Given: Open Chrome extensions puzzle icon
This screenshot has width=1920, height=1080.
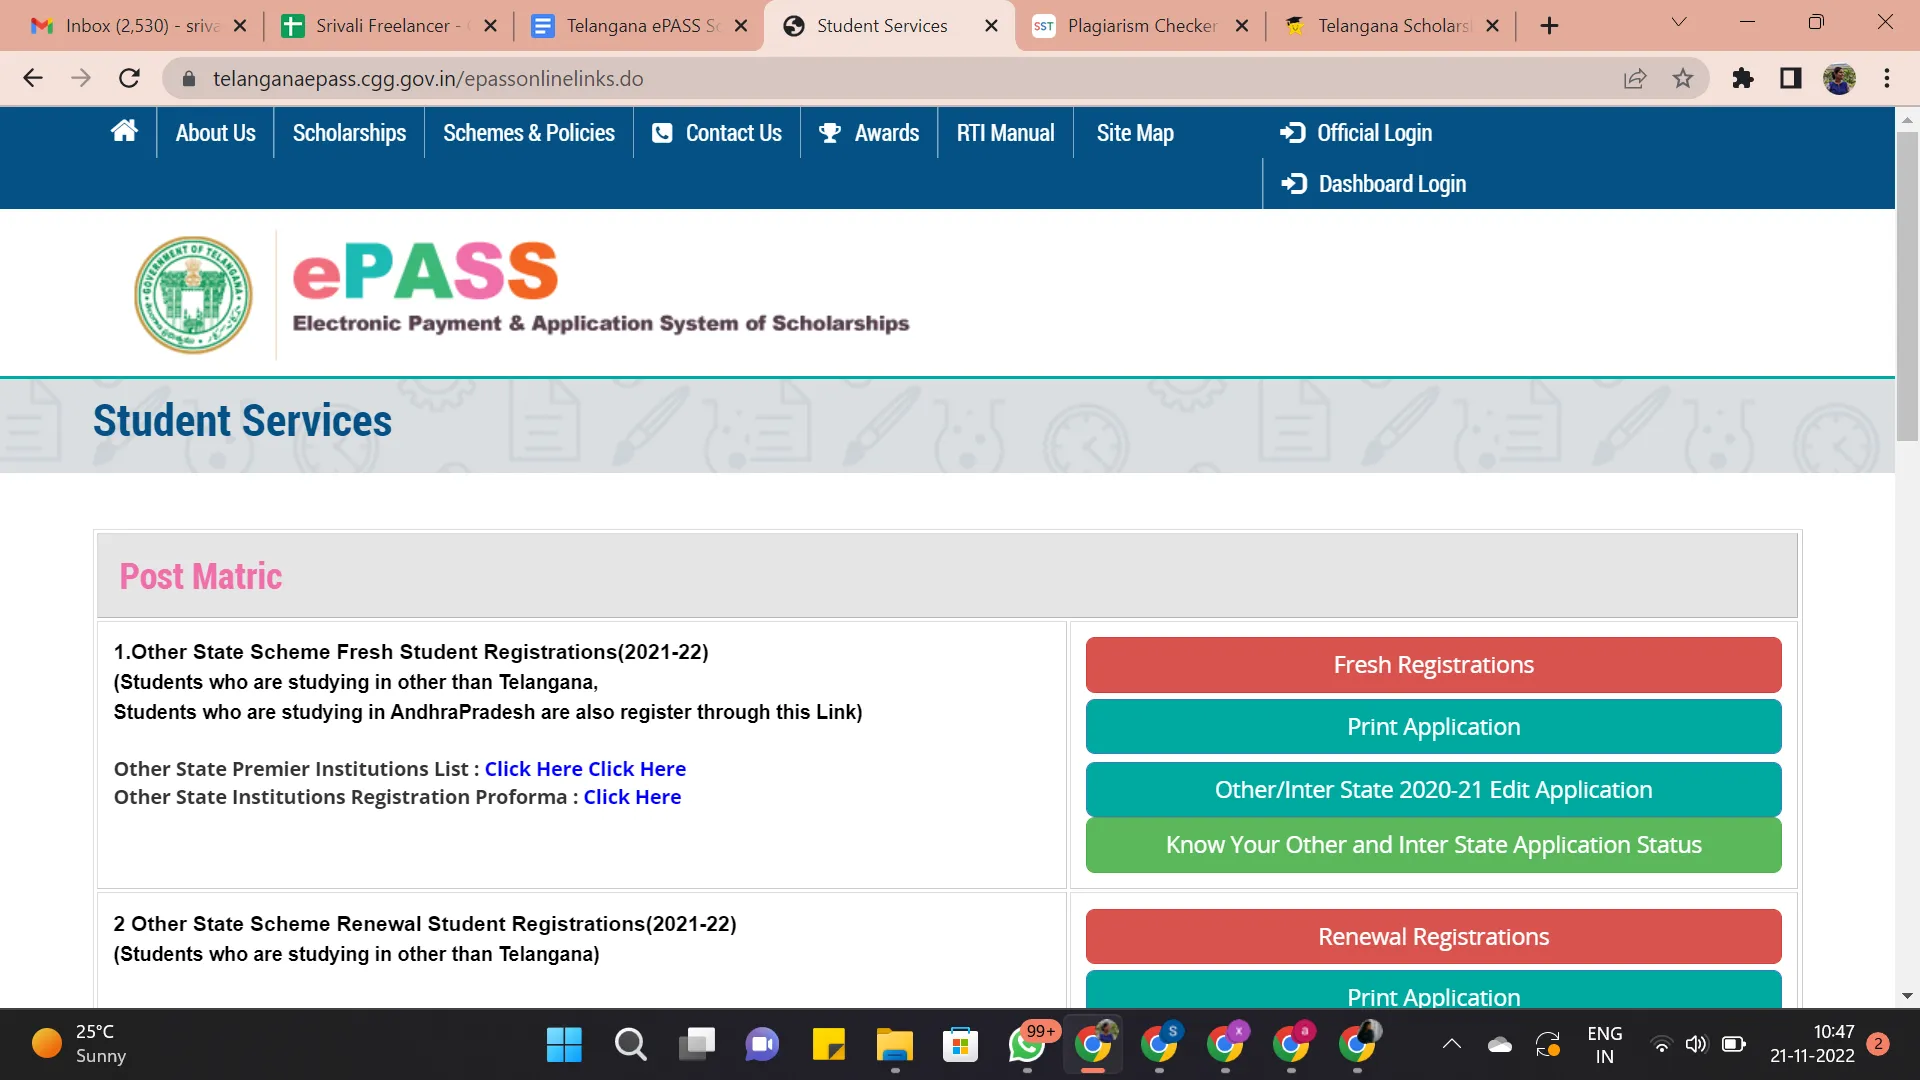Looking at the screenshot, I should (1743, 78).
